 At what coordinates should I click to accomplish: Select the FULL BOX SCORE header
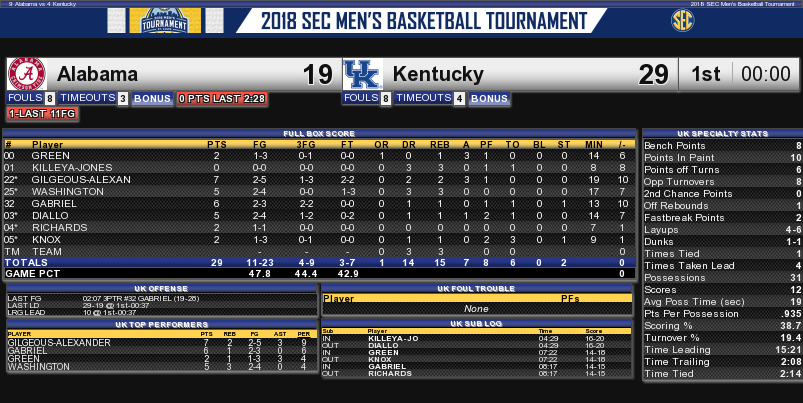pos(319,134)
